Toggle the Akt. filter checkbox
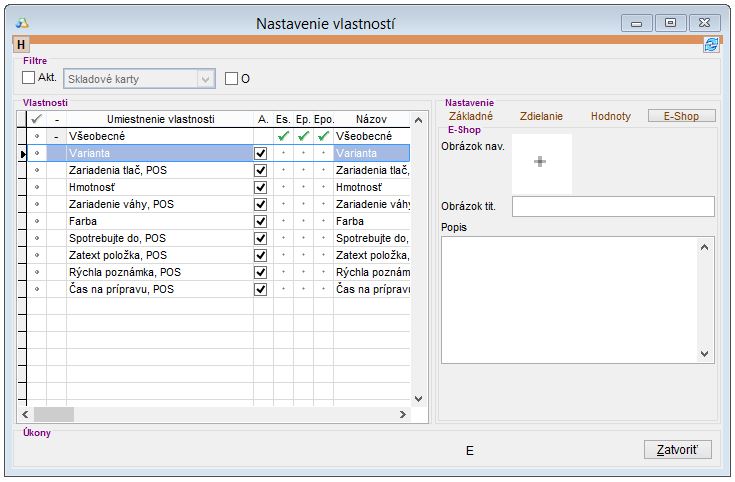735x482 pixels. 29,78
